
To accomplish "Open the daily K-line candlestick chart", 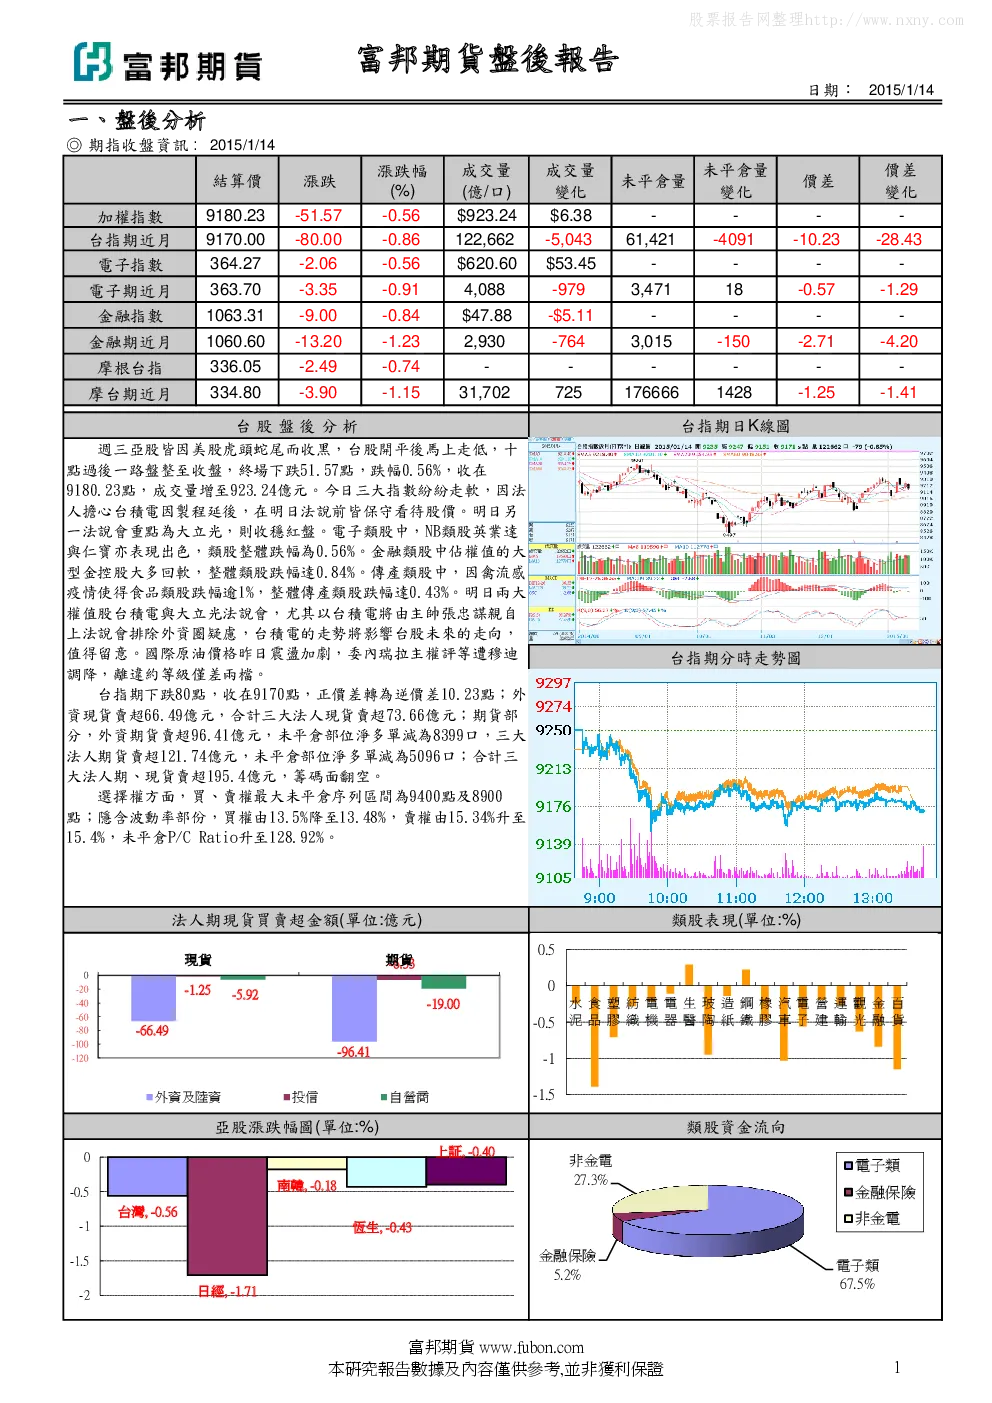I will tap(735, 540).
